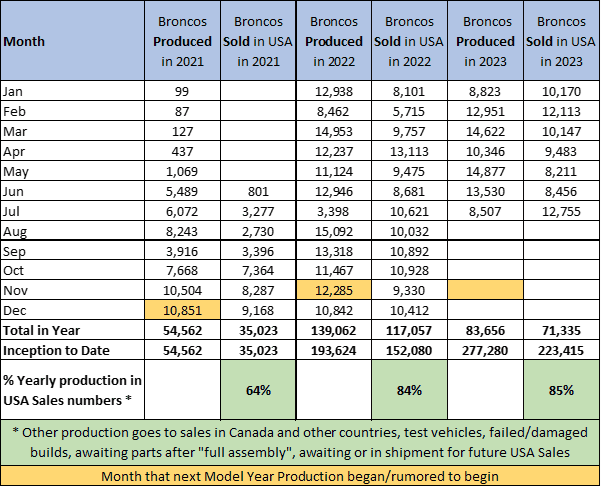Select the May row label
Viewport: 601px width, 487px height.
tap(72, 171)
